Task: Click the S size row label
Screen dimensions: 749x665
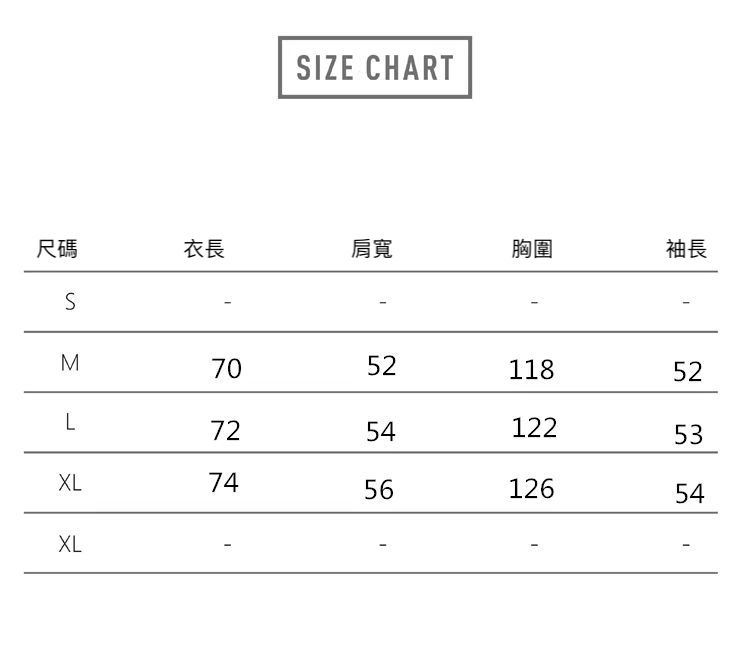Action: point(69,302)
